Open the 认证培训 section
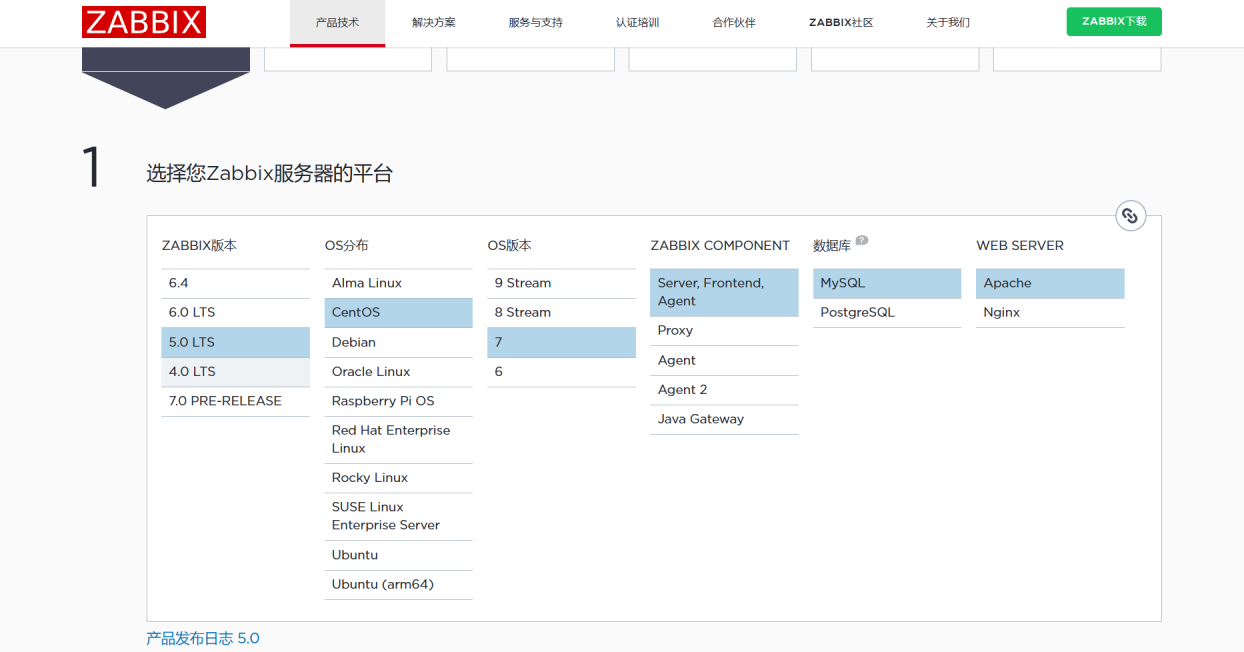The image size is (1244, 652). [x=637, y=21]
